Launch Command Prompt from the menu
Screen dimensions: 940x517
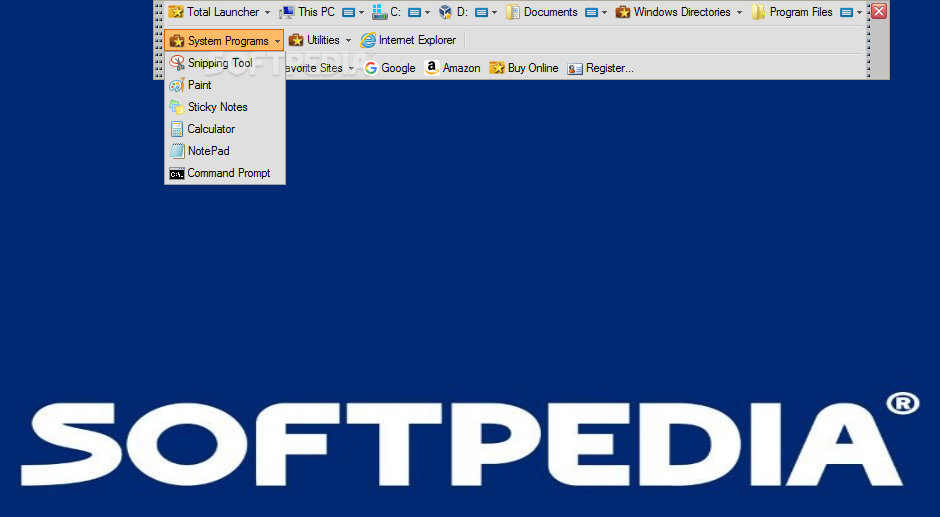click(x=225, y=173)
